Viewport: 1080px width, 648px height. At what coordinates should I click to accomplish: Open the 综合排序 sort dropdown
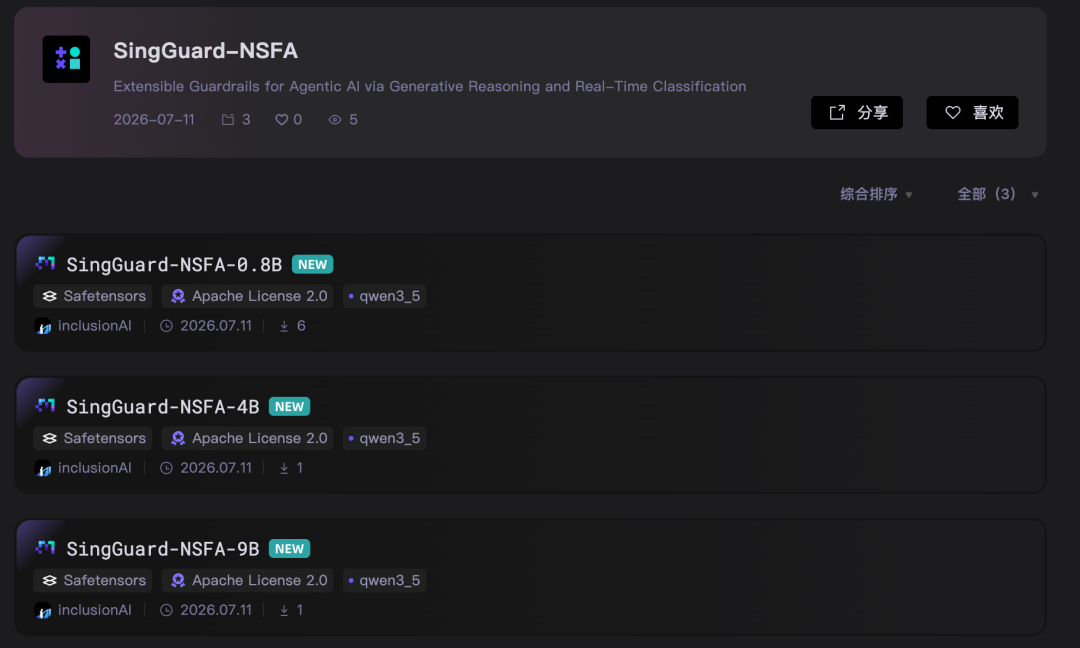click(876, 194)
